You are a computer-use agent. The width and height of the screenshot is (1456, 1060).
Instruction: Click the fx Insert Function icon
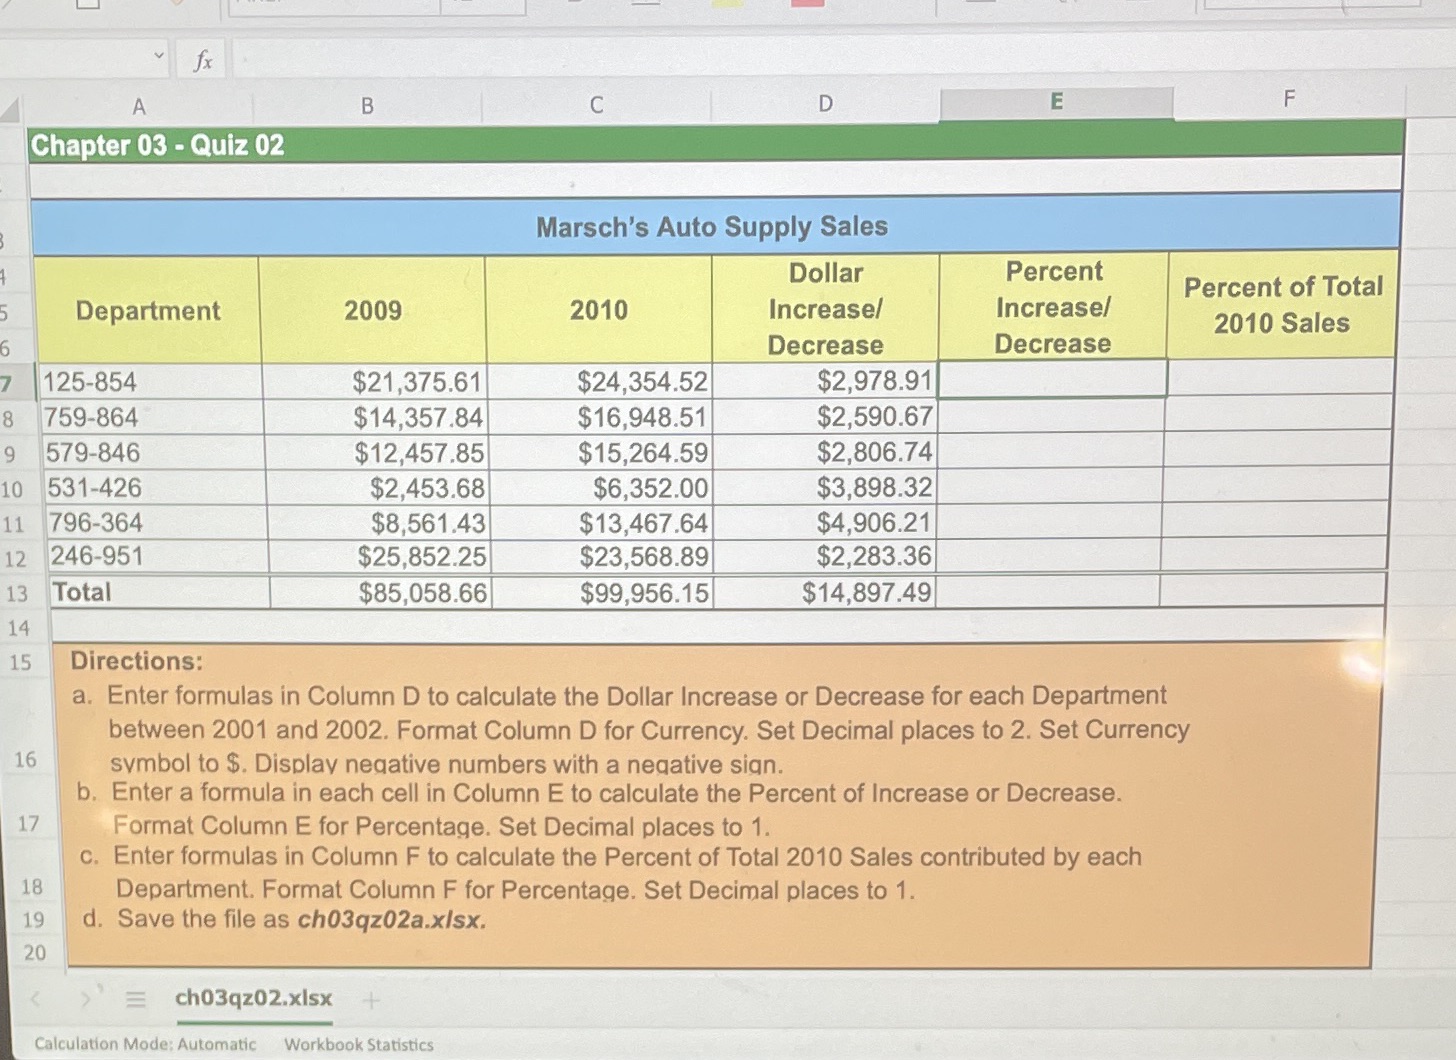coord(203,61)
